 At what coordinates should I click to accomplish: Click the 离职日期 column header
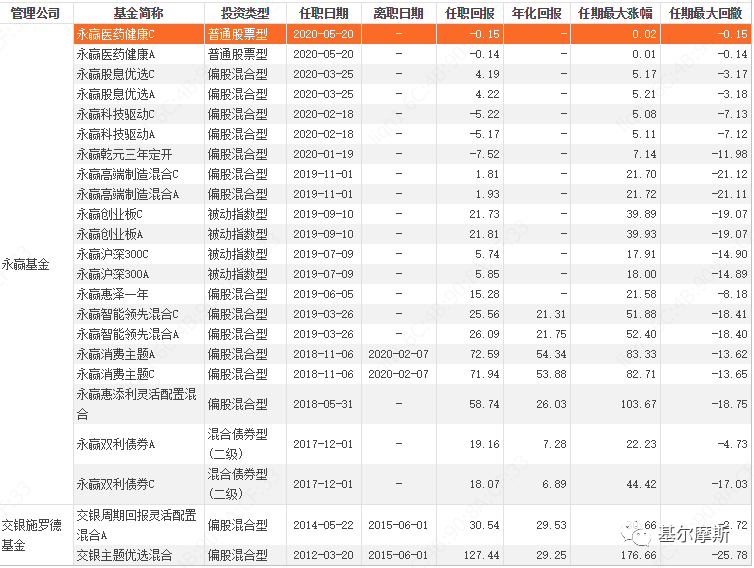coord(399,13)
